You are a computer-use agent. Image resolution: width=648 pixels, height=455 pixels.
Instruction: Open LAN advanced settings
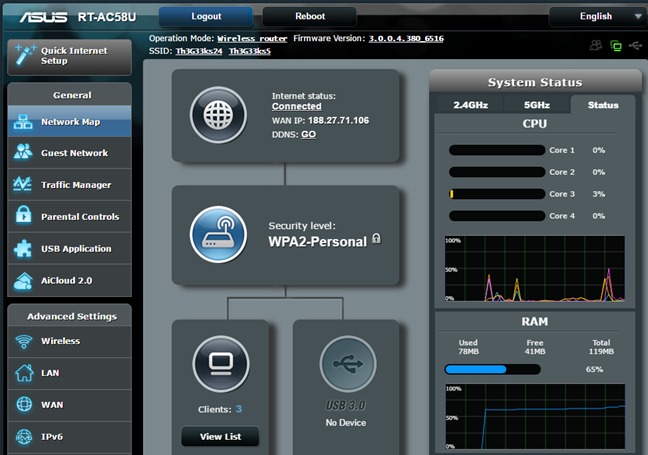pyautogui.click(x=69, y=373)
